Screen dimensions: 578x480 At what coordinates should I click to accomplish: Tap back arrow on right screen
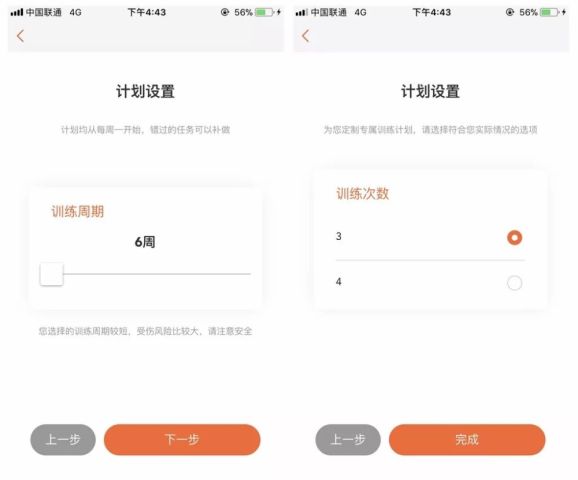(x=305, y=36)
